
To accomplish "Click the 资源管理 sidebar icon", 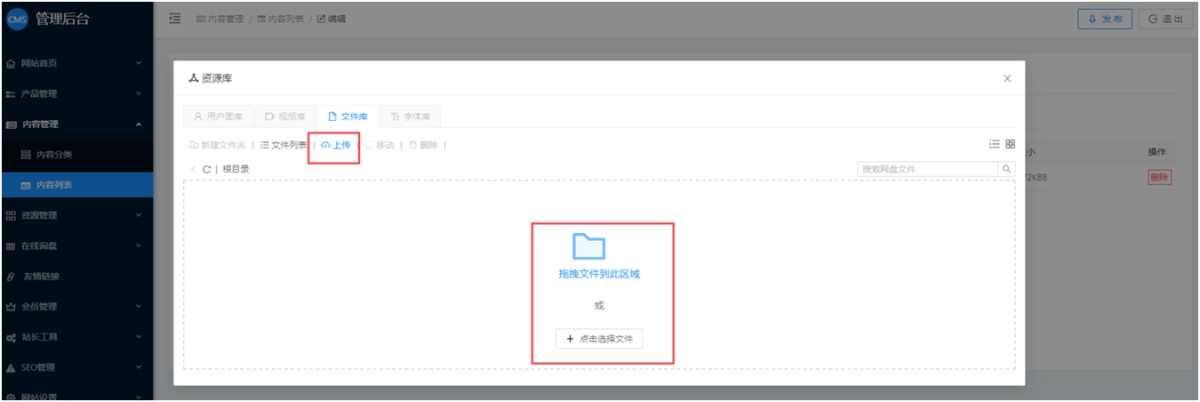I will coord(11,215).
